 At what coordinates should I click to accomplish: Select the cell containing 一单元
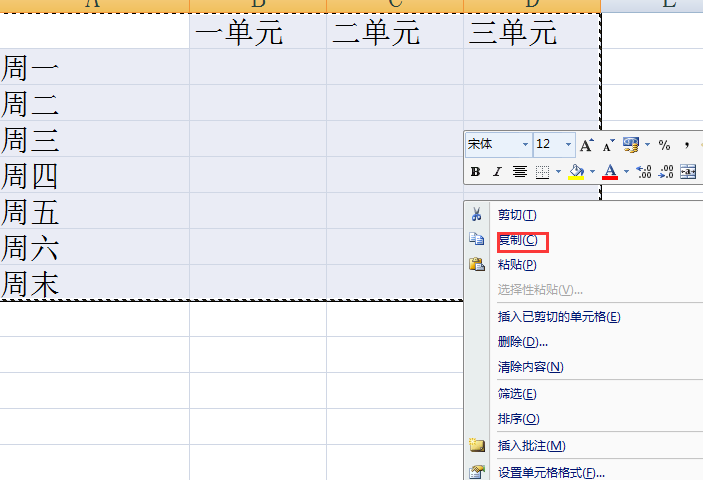[x=258, y=31]
